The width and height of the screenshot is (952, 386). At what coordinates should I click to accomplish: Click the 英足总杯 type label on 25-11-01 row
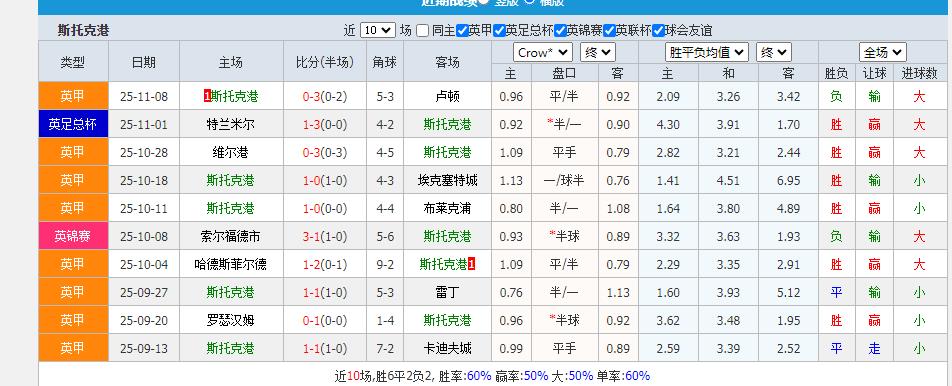(73, 124)
